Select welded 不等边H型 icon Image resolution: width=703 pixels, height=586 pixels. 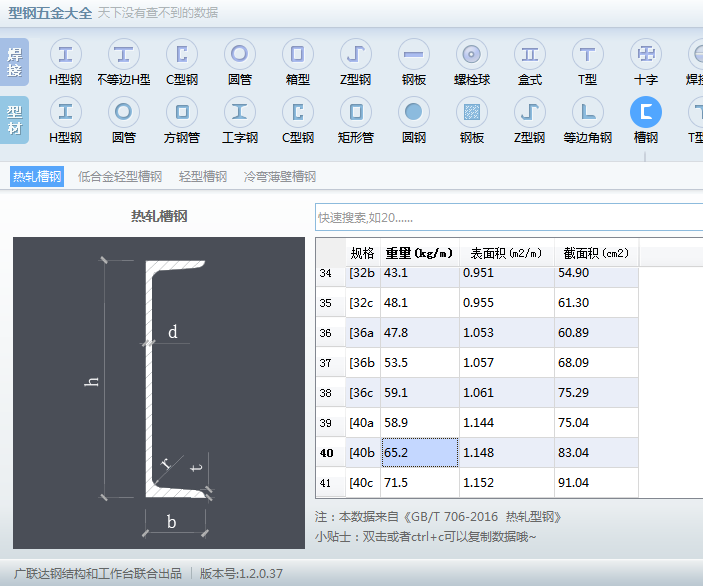124,54
